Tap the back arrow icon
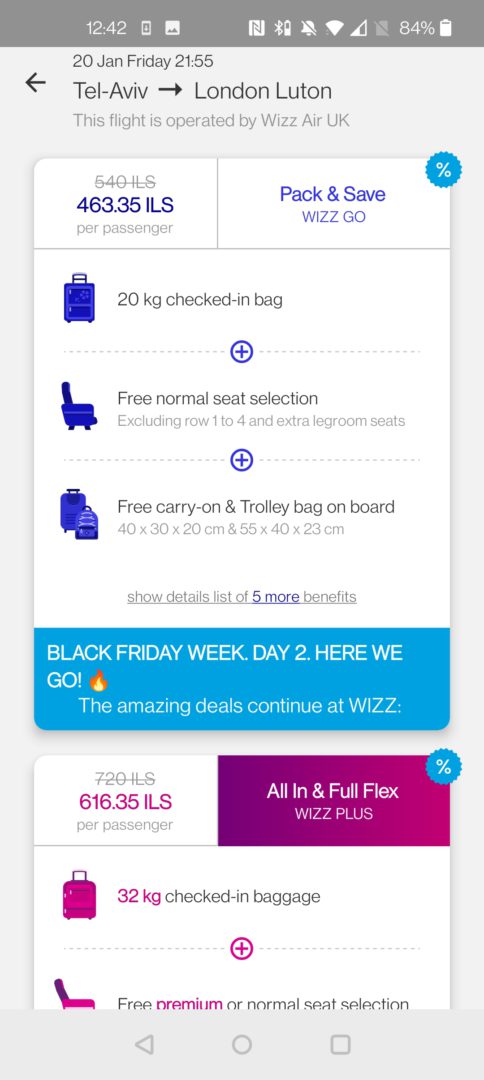 35,83
